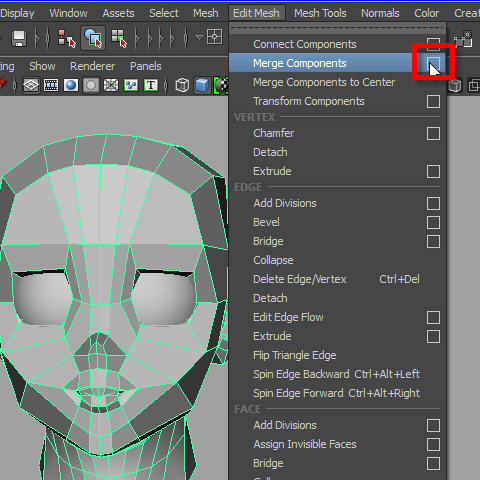Switch to wireframe cube display icon
This screenshot has width=480, height=480.
[x=182, y=85]
